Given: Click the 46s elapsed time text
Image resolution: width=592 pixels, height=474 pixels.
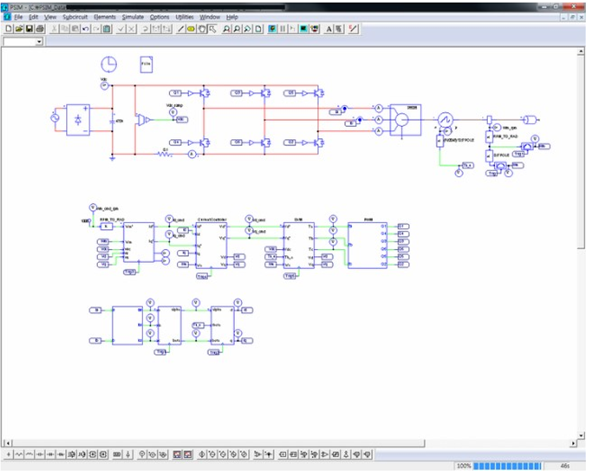Looking at the screenshot, I should (564, 466).
